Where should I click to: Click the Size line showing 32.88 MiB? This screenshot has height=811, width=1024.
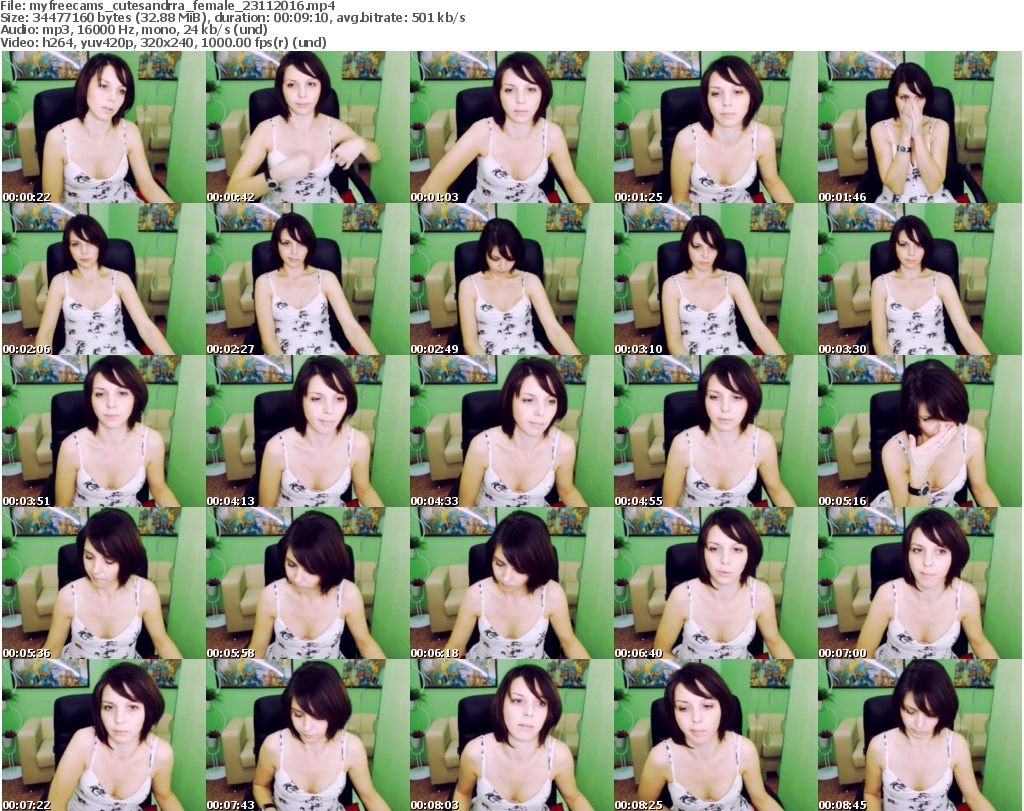232,18
